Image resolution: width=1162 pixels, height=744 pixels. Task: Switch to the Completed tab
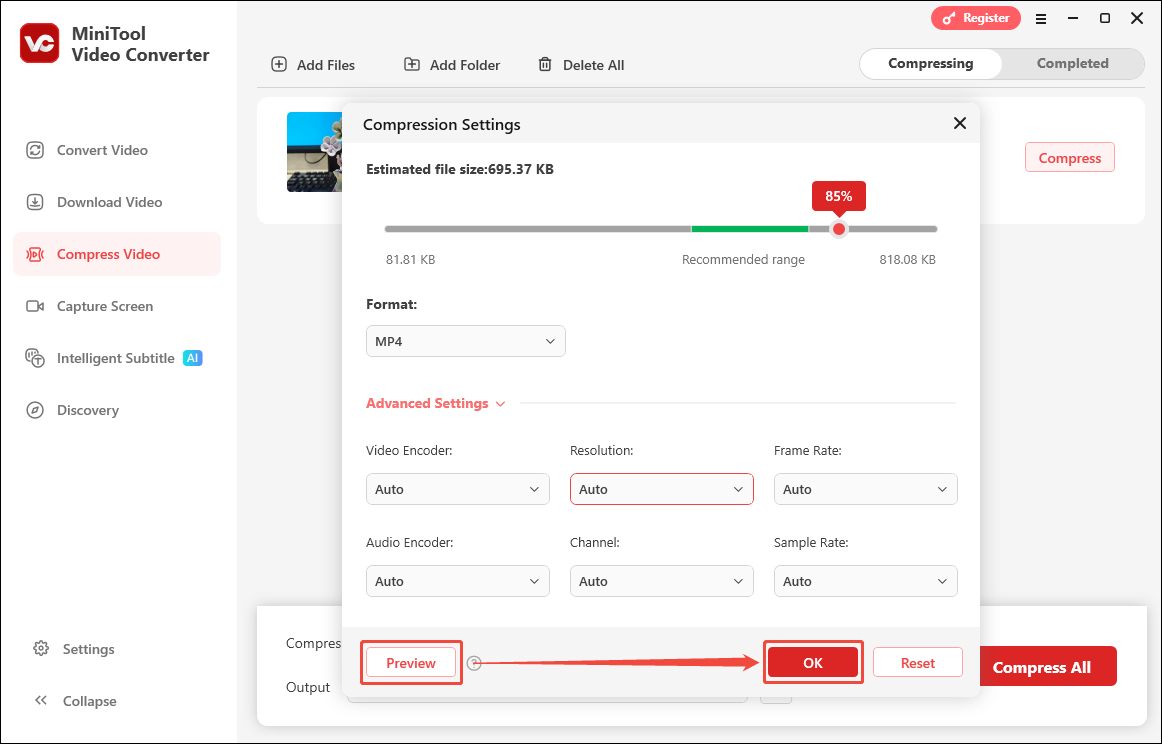pos(1072,63)
